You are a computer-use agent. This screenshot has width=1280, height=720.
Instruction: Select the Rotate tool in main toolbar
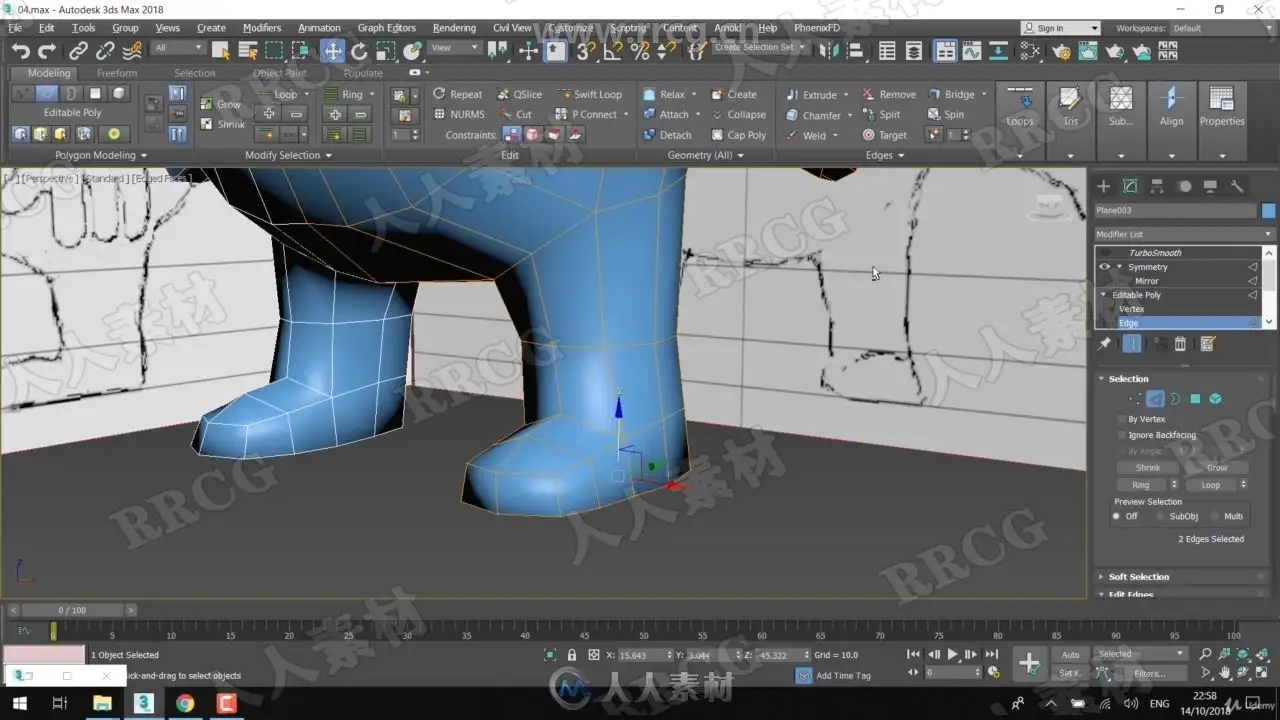click(359, 51)
